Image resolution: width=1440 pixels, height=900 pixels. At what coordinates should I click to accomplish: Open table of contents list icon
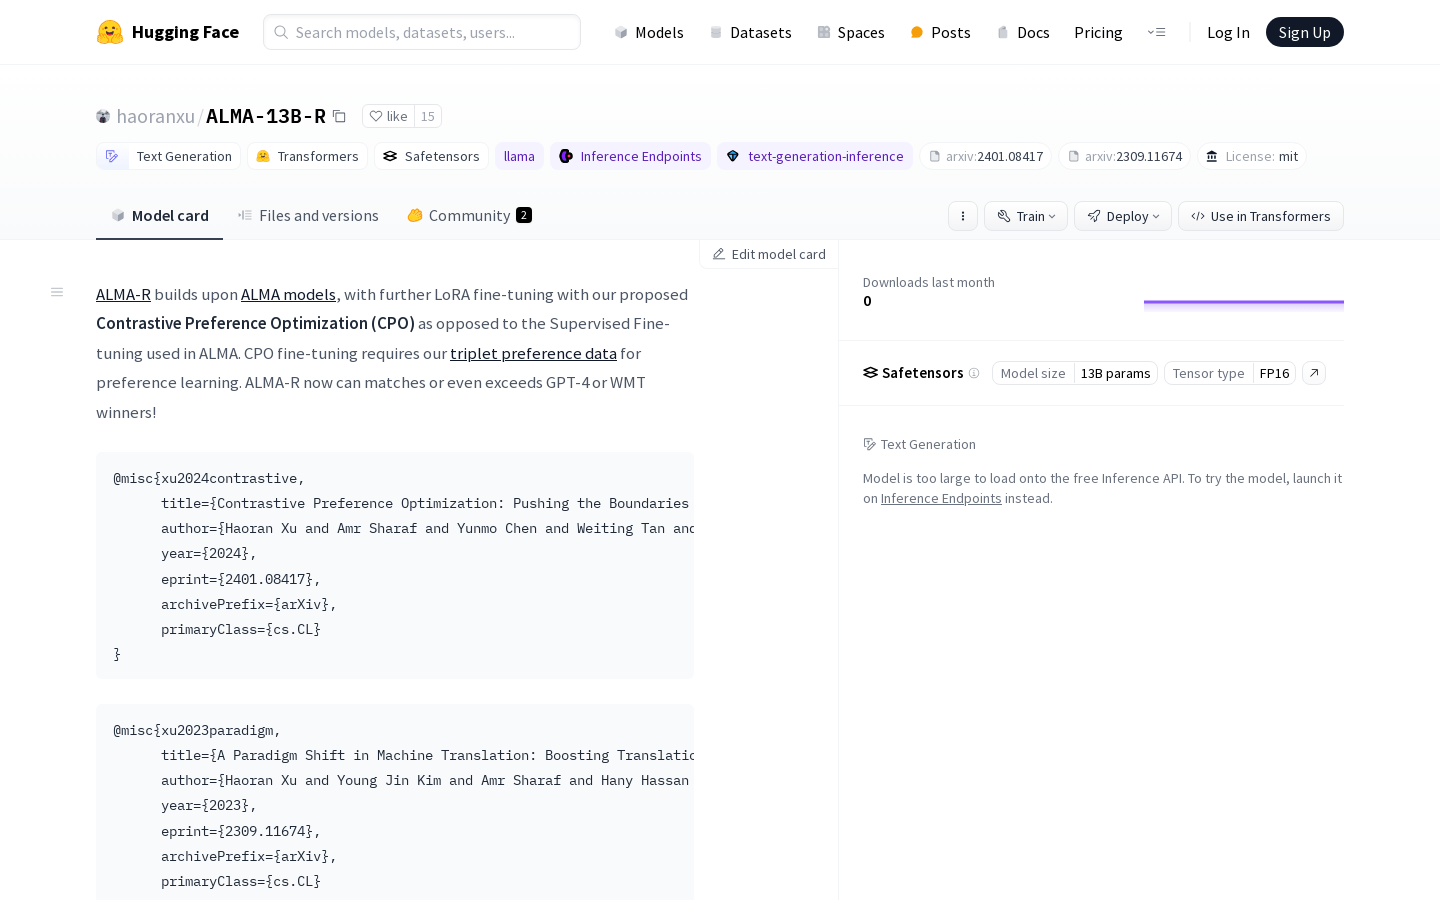tap(57, 292)
